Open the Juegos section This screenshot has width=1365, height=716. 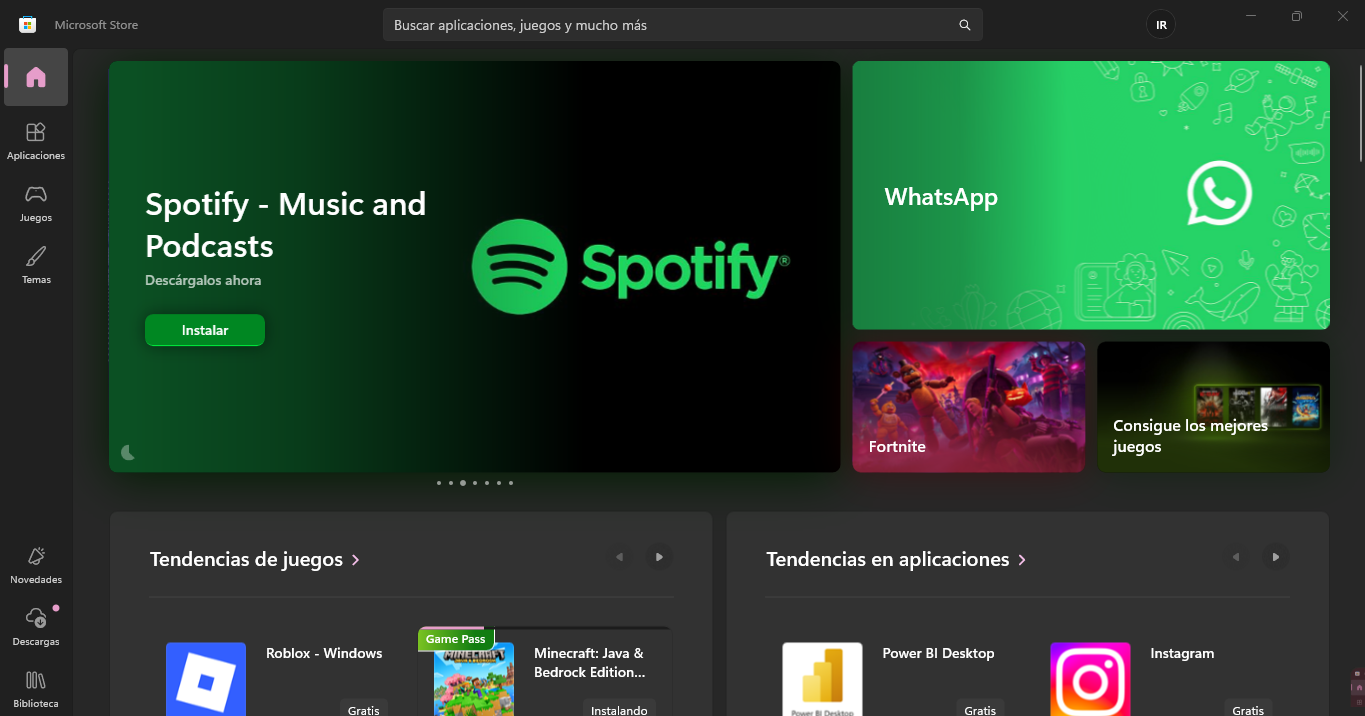point(36,203)
